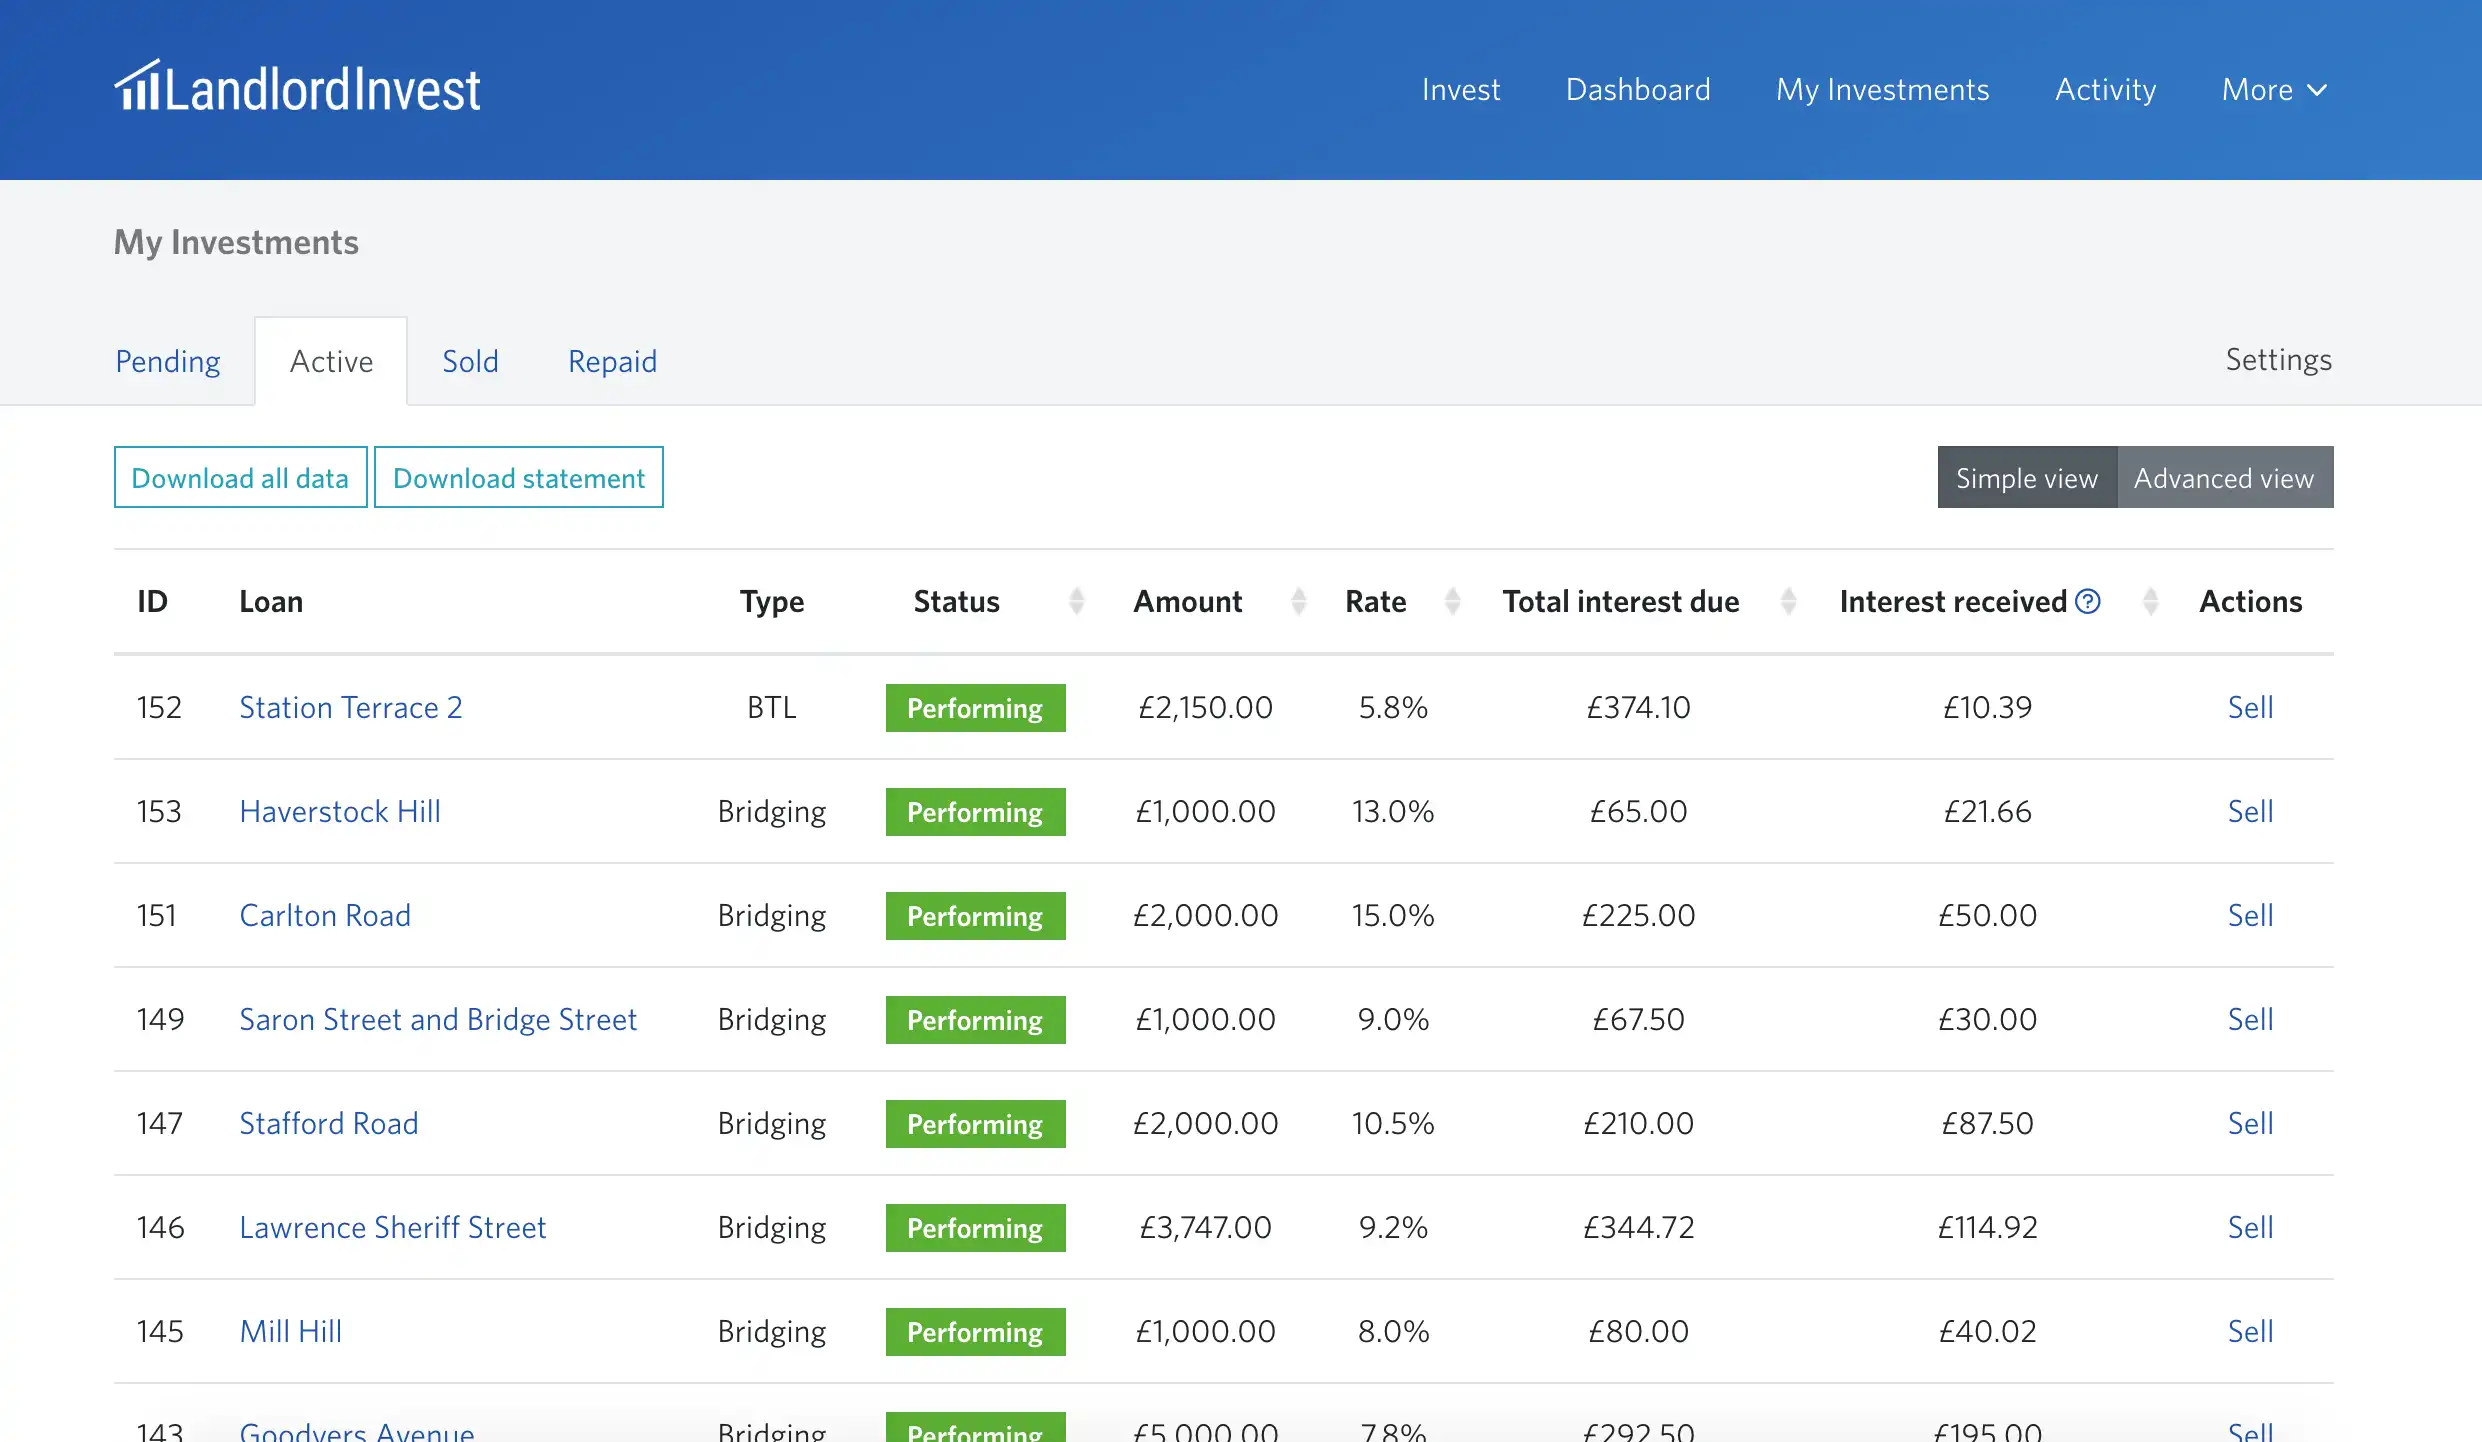Open the Repaid tab
Viewport: 2482px width, 1442px height.
612,361
